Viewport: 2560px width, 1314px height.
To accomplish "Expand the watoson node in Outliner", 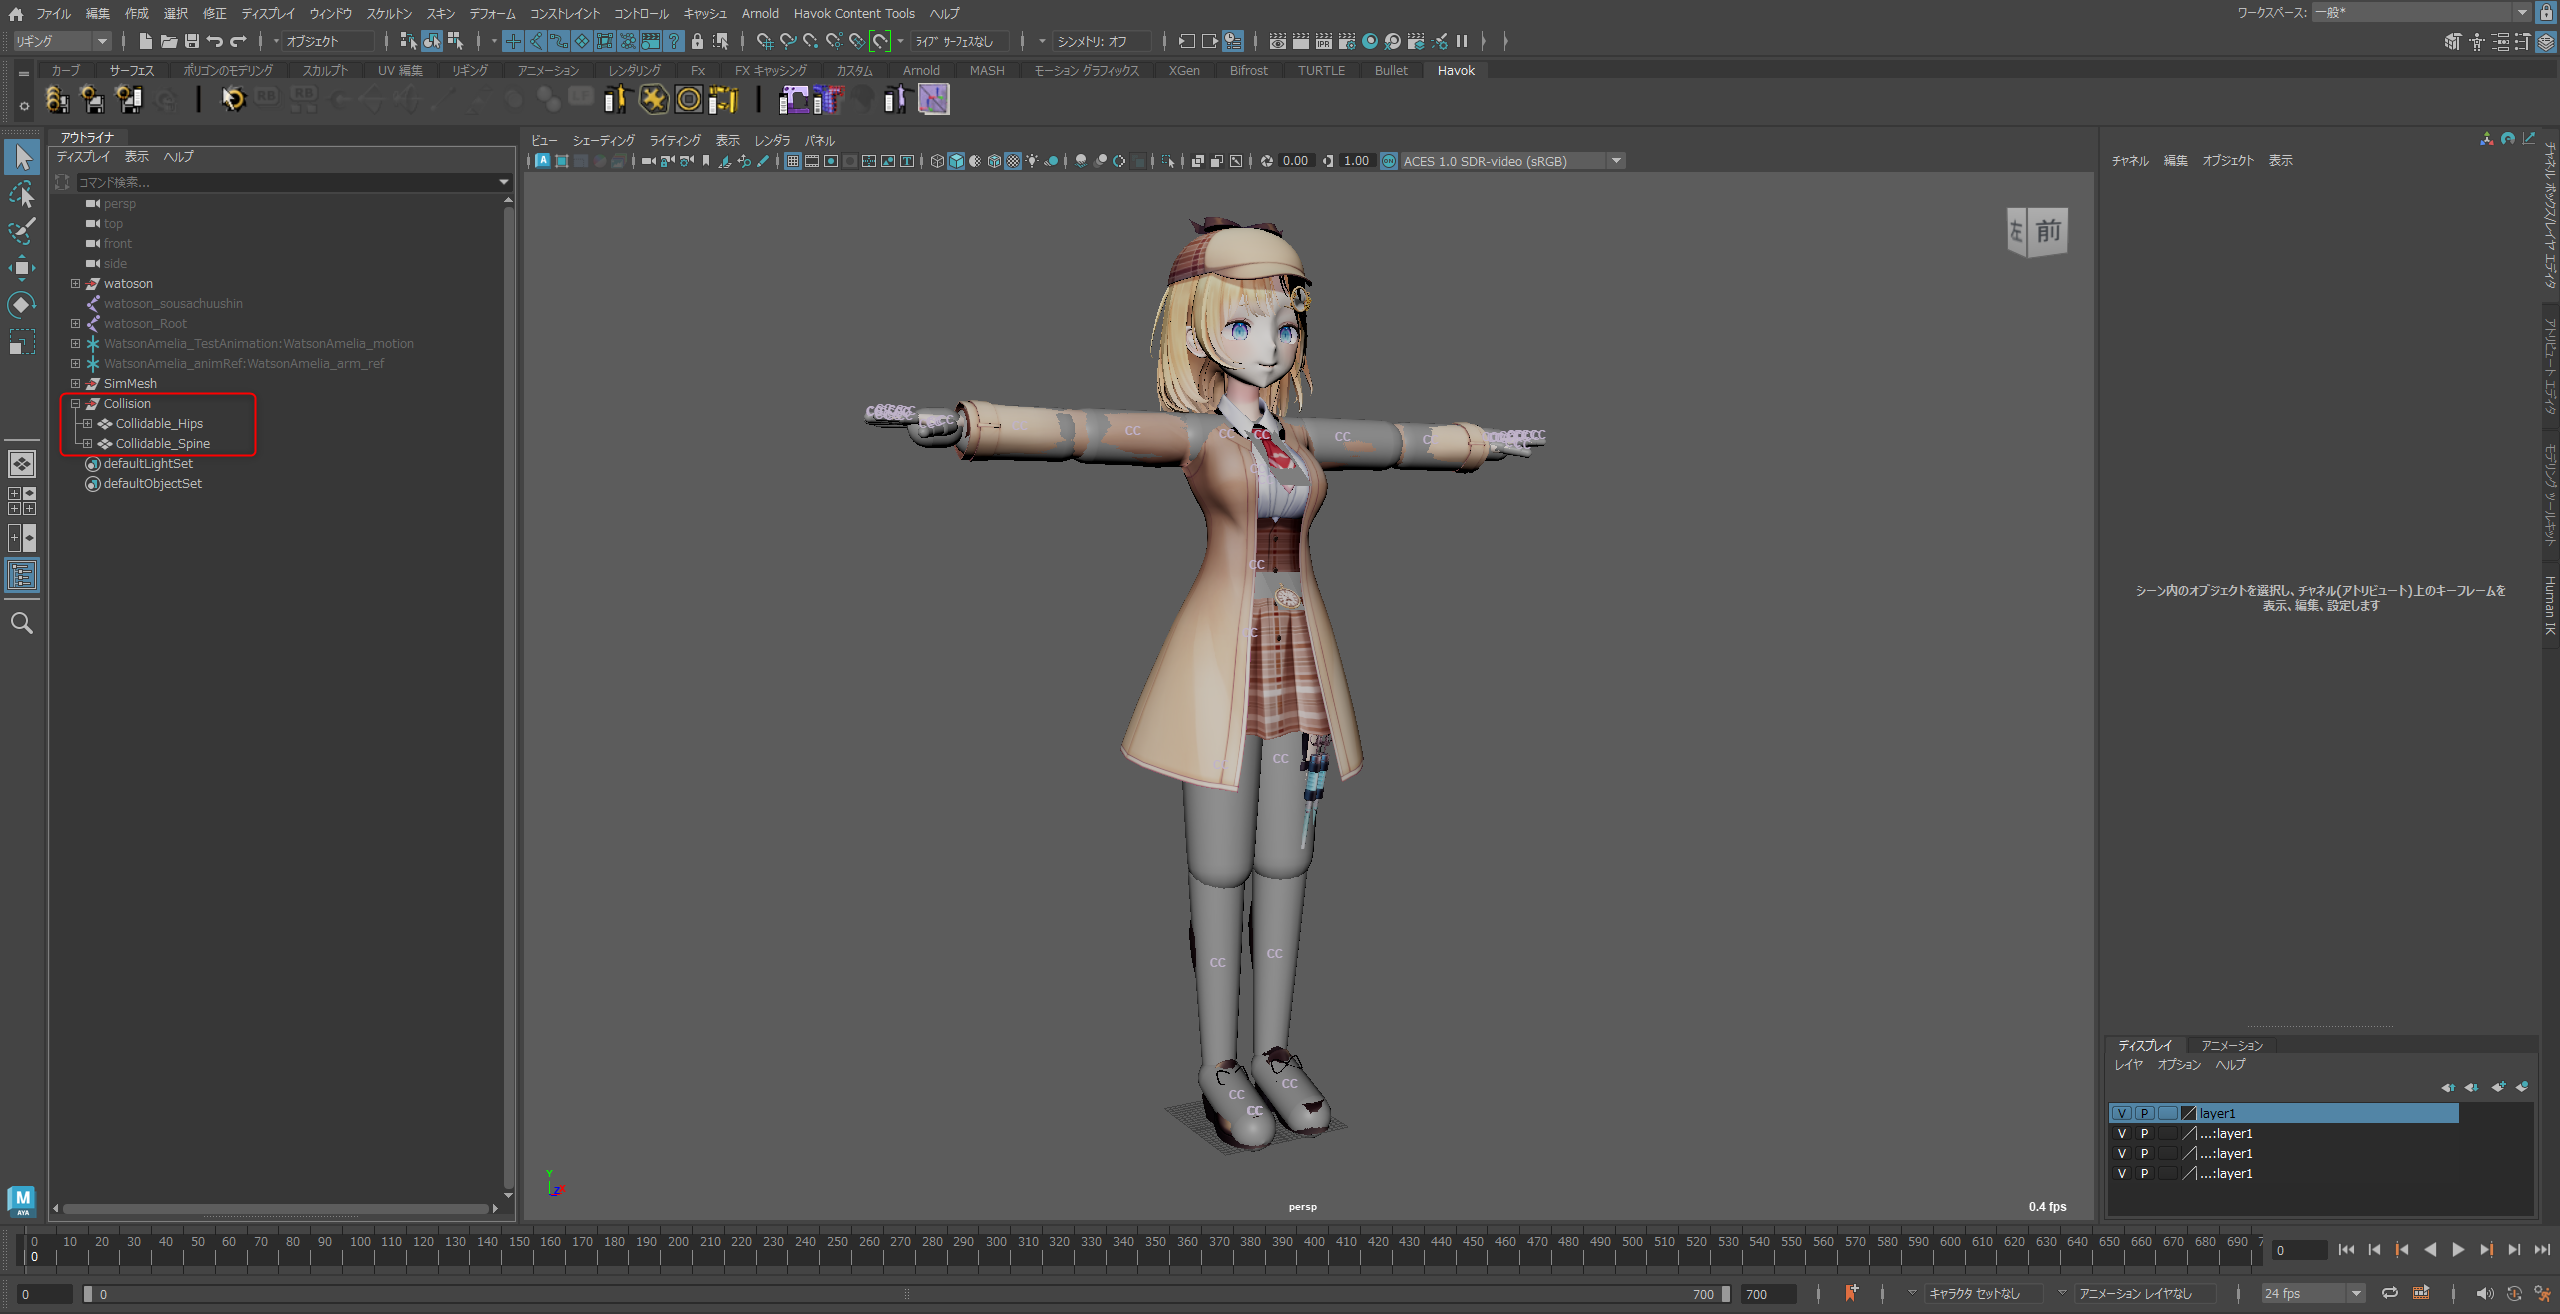I will [x=75, y=284].
